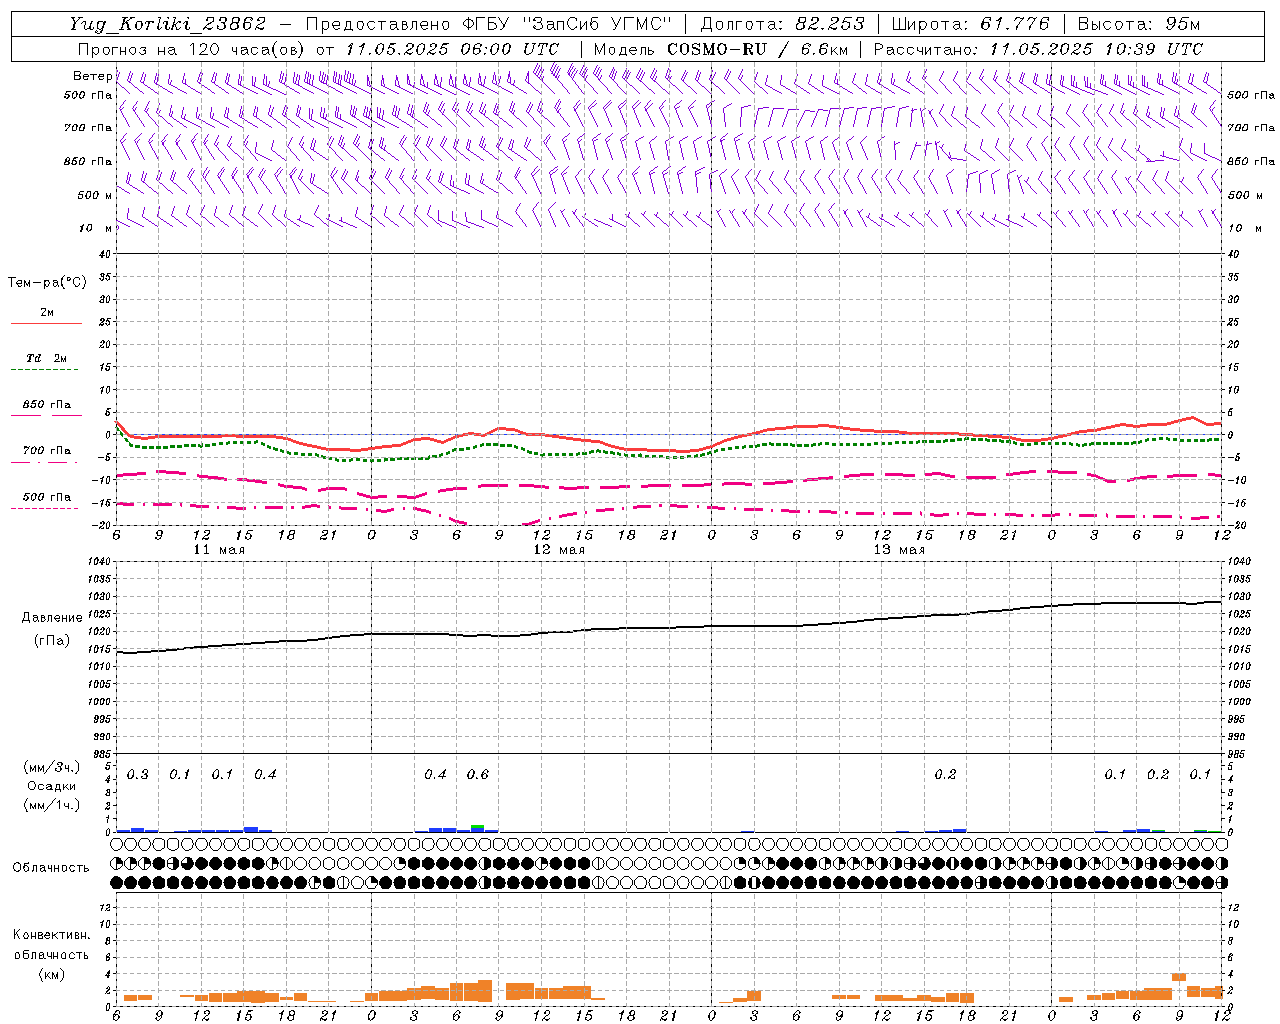Viewport: 1280px width, 1024px height.
Task: Click the 0.6 precipitation amount value
Action: pos(478,775)
